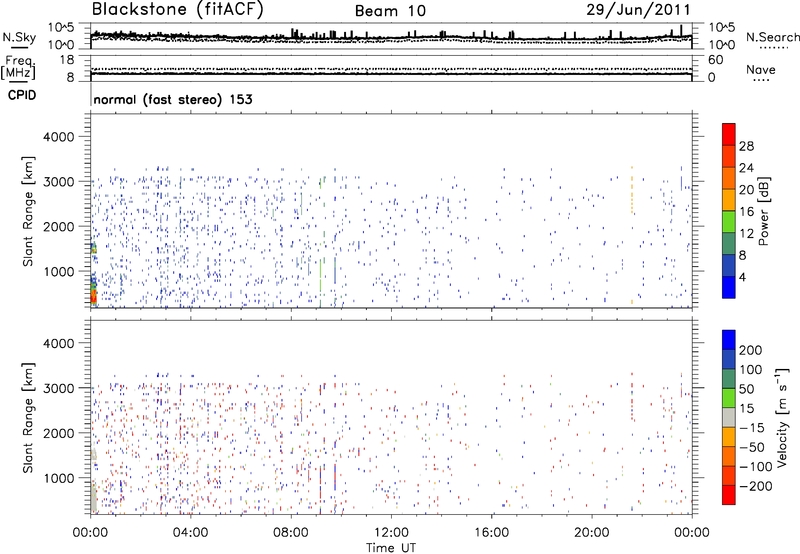Image resolution: width=800 pixels, height=554 pixels.
Task: Click the red bottom segment of the Velocity color bar
Action: tap(729, 495)
